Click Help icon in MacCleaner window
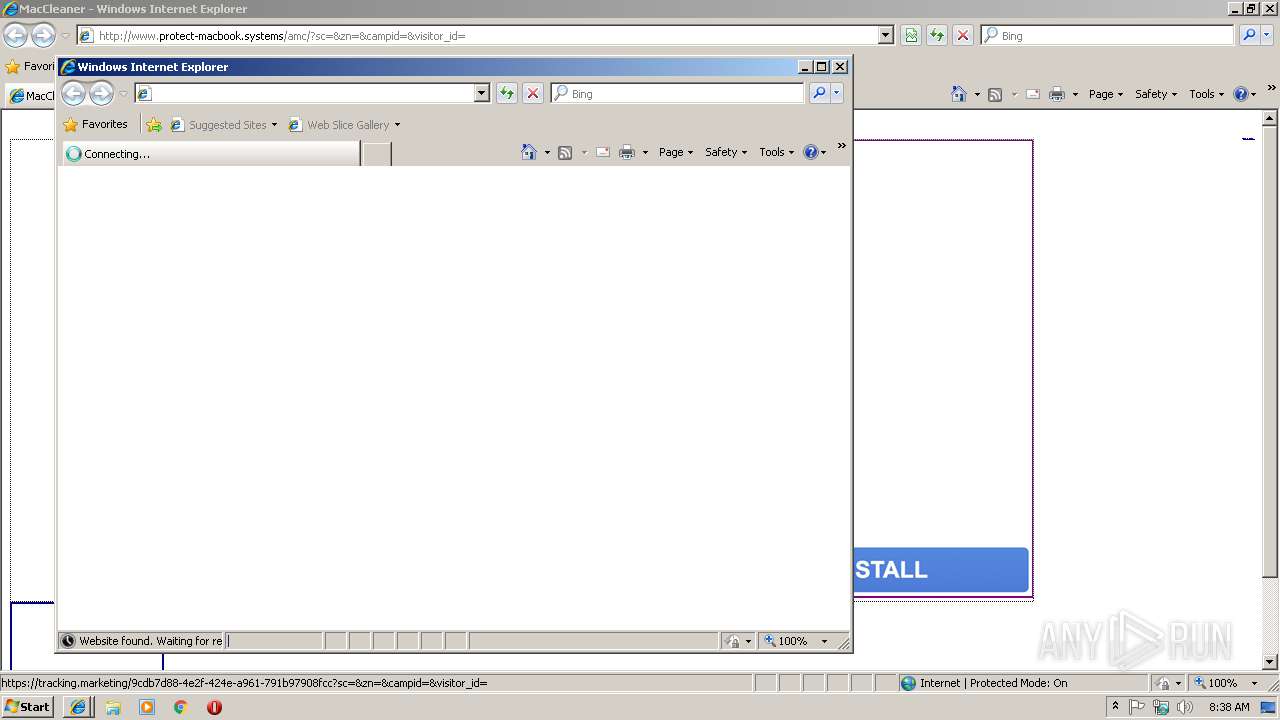Viewport: 1280px width, 720px height. 1241,94
